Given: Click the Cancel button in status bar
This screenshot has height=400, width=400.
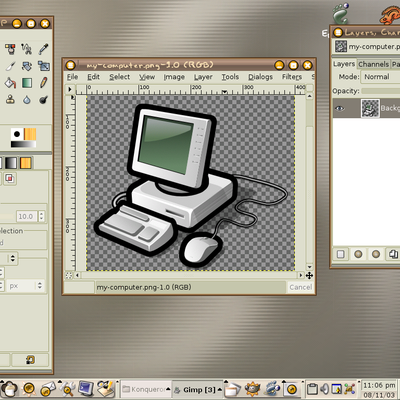Looking at the screenshot, I should click(x=300, y=287).
